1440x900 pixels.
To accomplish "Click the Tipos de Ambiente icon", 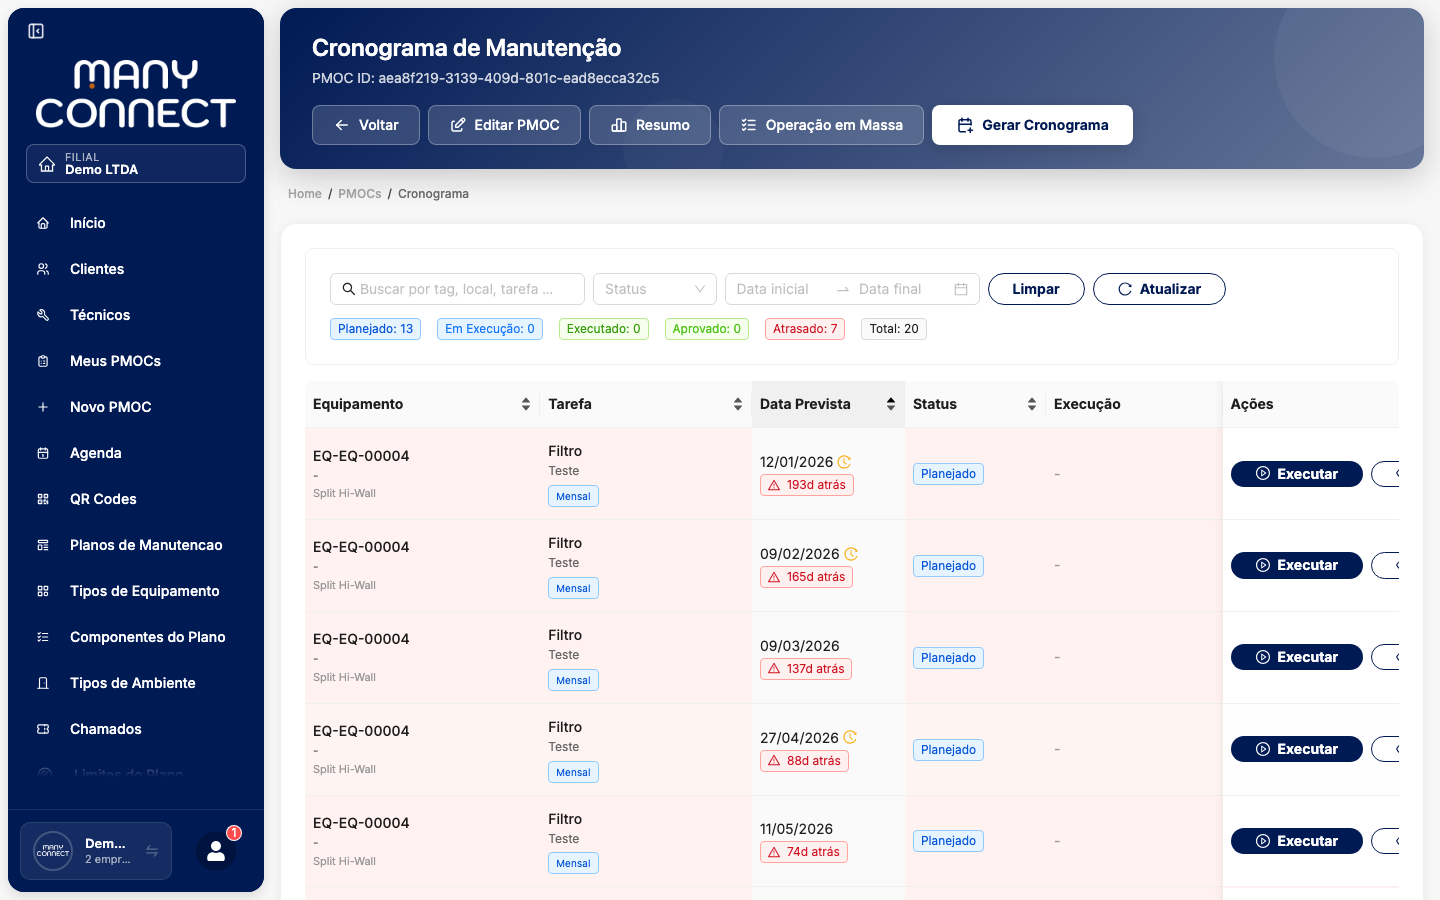I will click(43, 683).
